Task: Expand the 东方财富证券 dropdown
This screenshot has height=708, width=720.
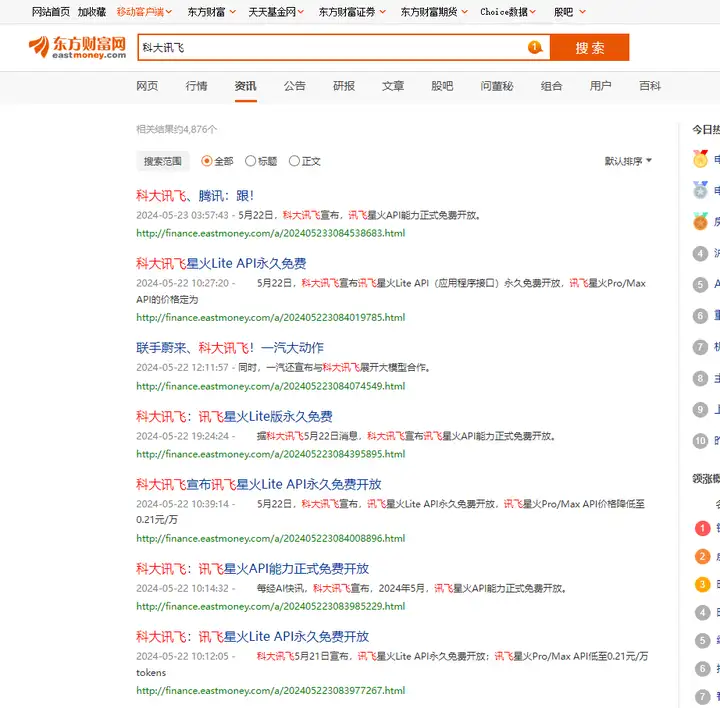Action: 352,12
